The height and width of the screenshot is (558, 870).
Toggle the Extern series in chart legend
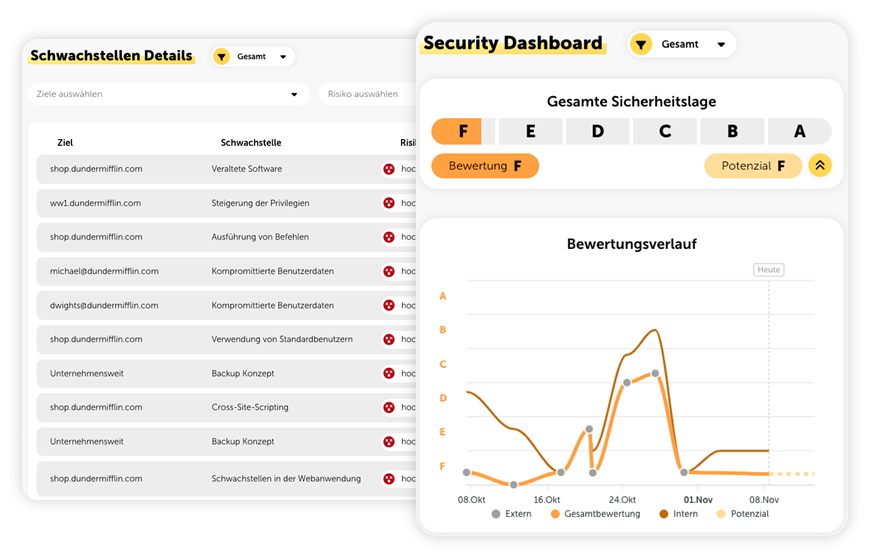[x=511, y=514]
